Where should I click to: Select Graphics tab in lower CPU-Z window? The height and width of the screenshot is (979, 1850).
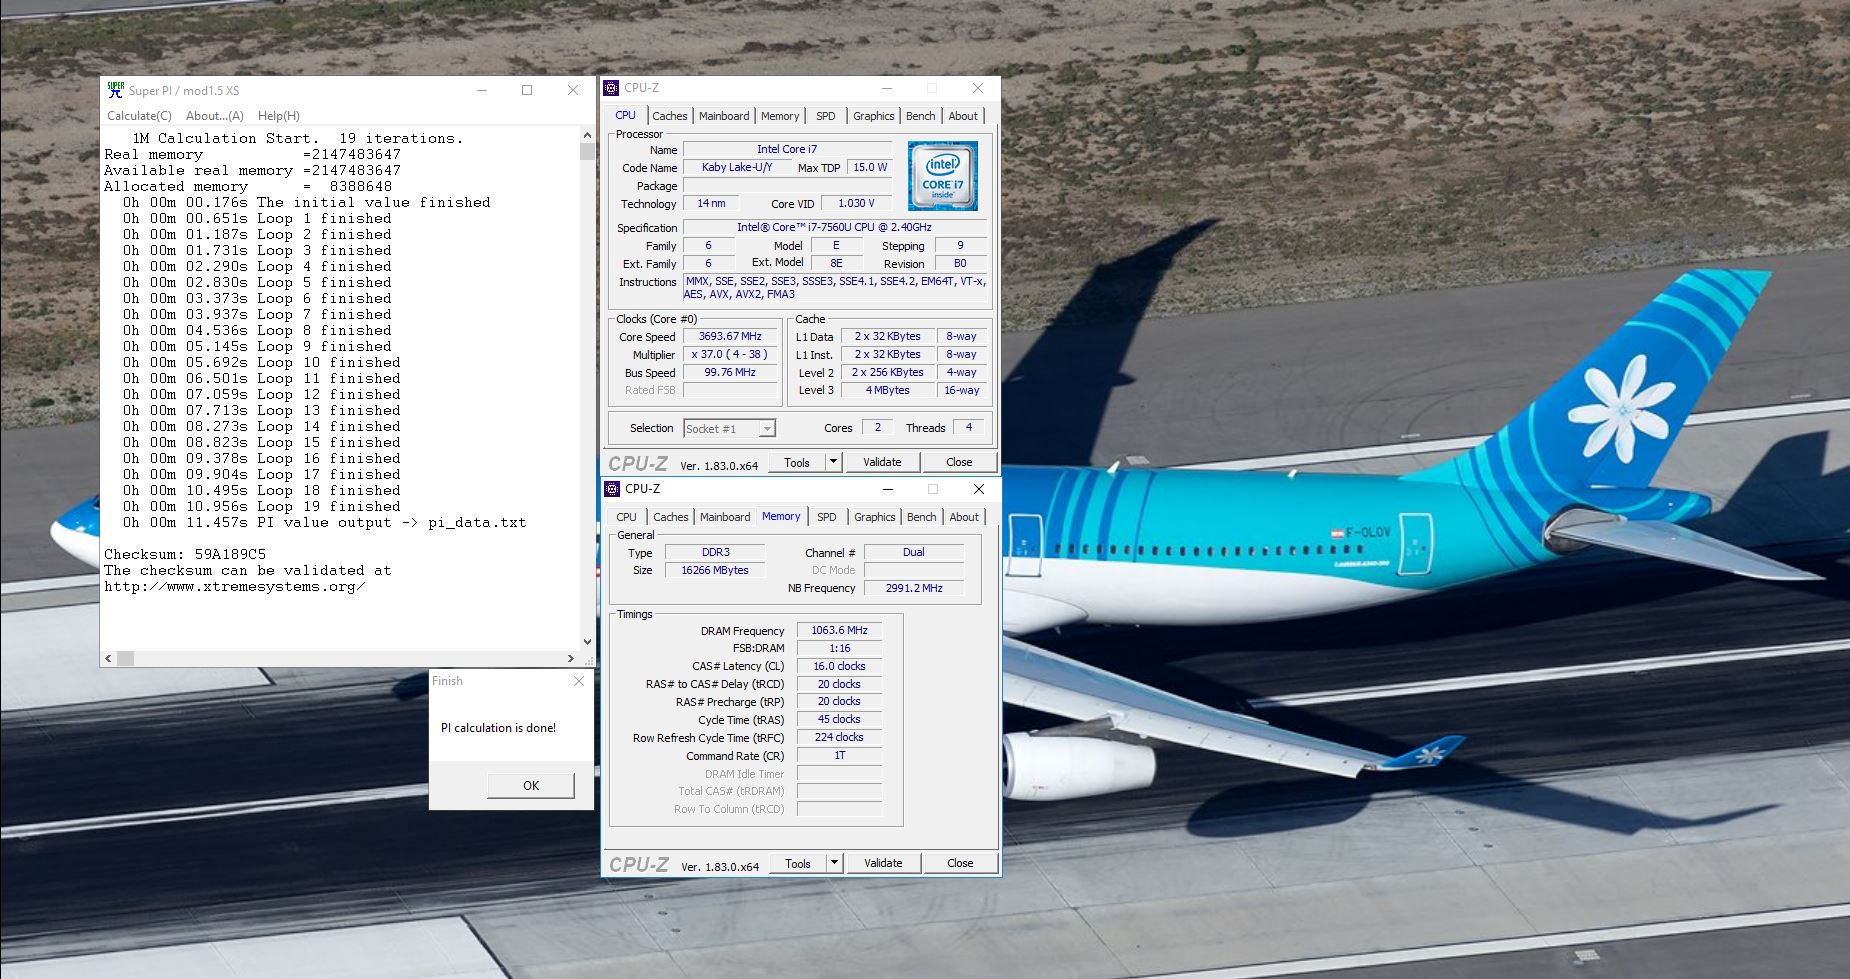click(x=874, y=517)
